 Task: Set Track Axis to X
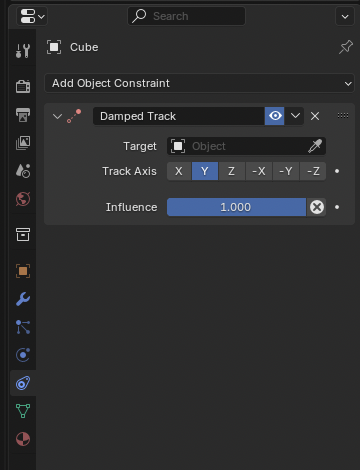coord(179,171)
